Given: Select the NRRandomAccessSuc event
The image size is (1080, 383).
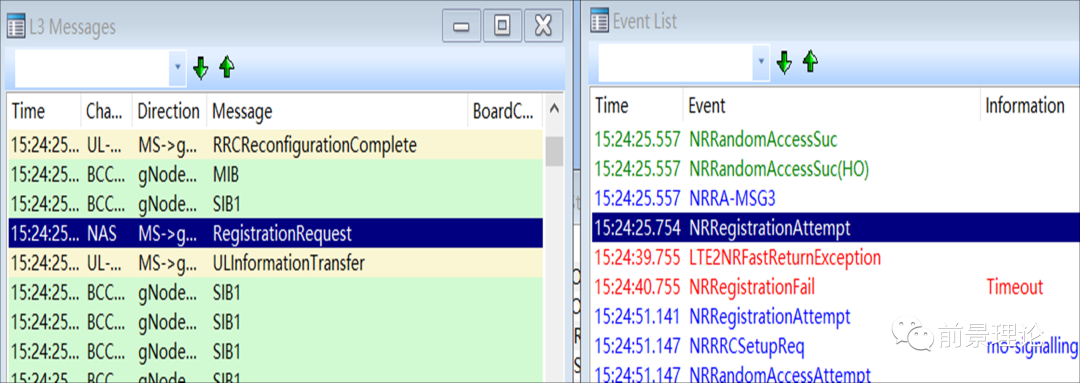Looking at the screenshot, I should click(x=835, y=140).
